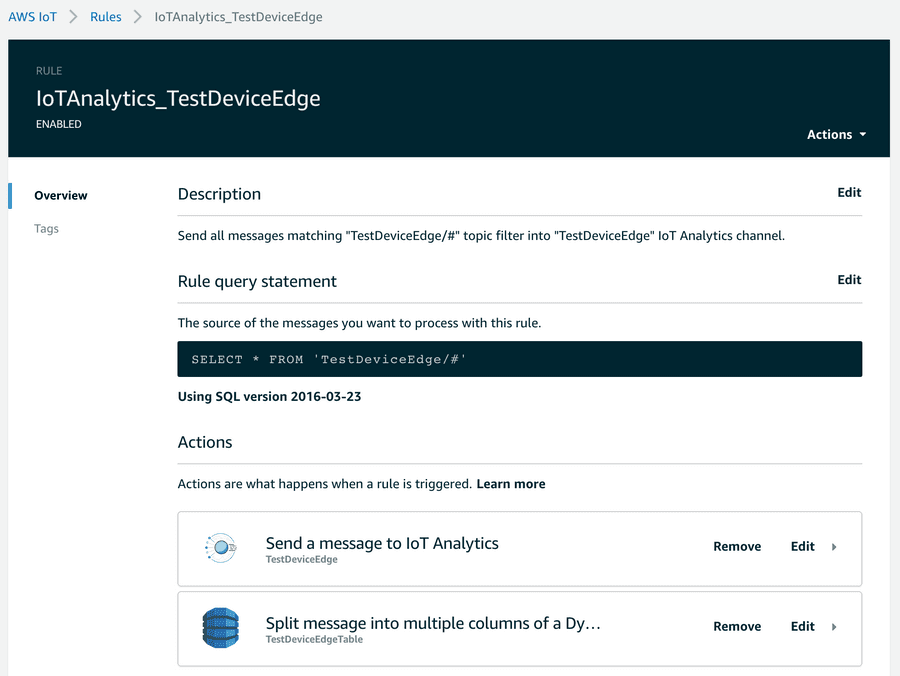Go to AWS IoT in the breadcrumb
This screenshot has height=676, width=900.
[x=34, y=17]
